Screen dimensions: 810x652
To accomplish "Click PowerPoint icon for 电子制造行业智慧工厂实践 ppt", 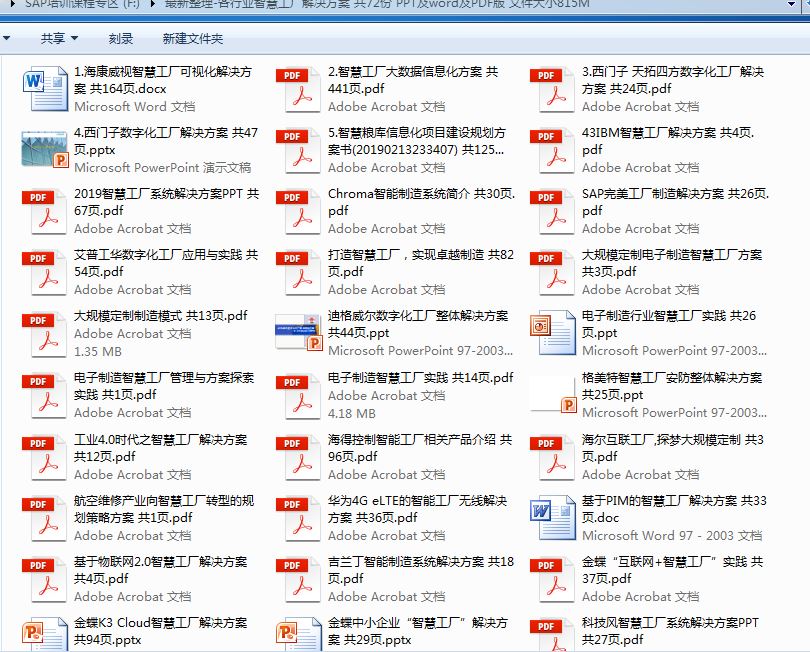I will 553,333.
